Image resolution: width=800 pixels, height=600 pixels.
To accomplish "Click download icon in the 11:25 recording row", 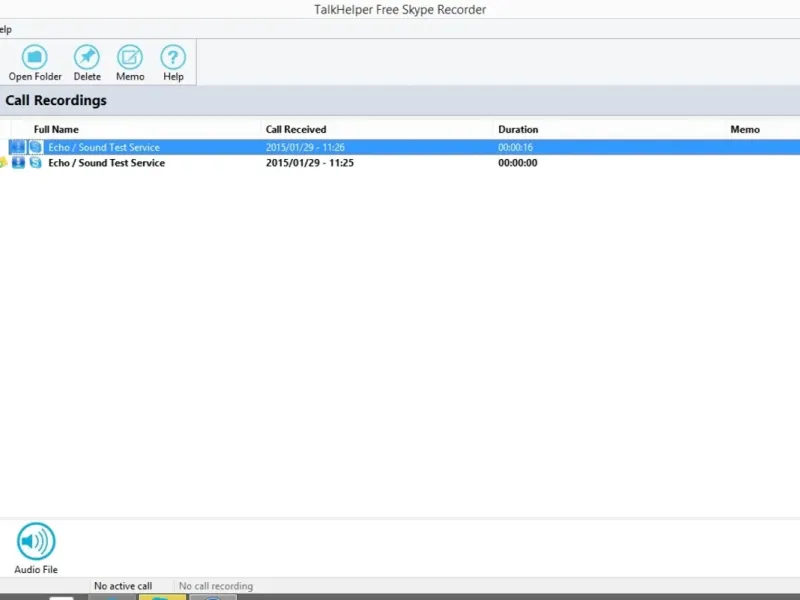I will [18, 163].
